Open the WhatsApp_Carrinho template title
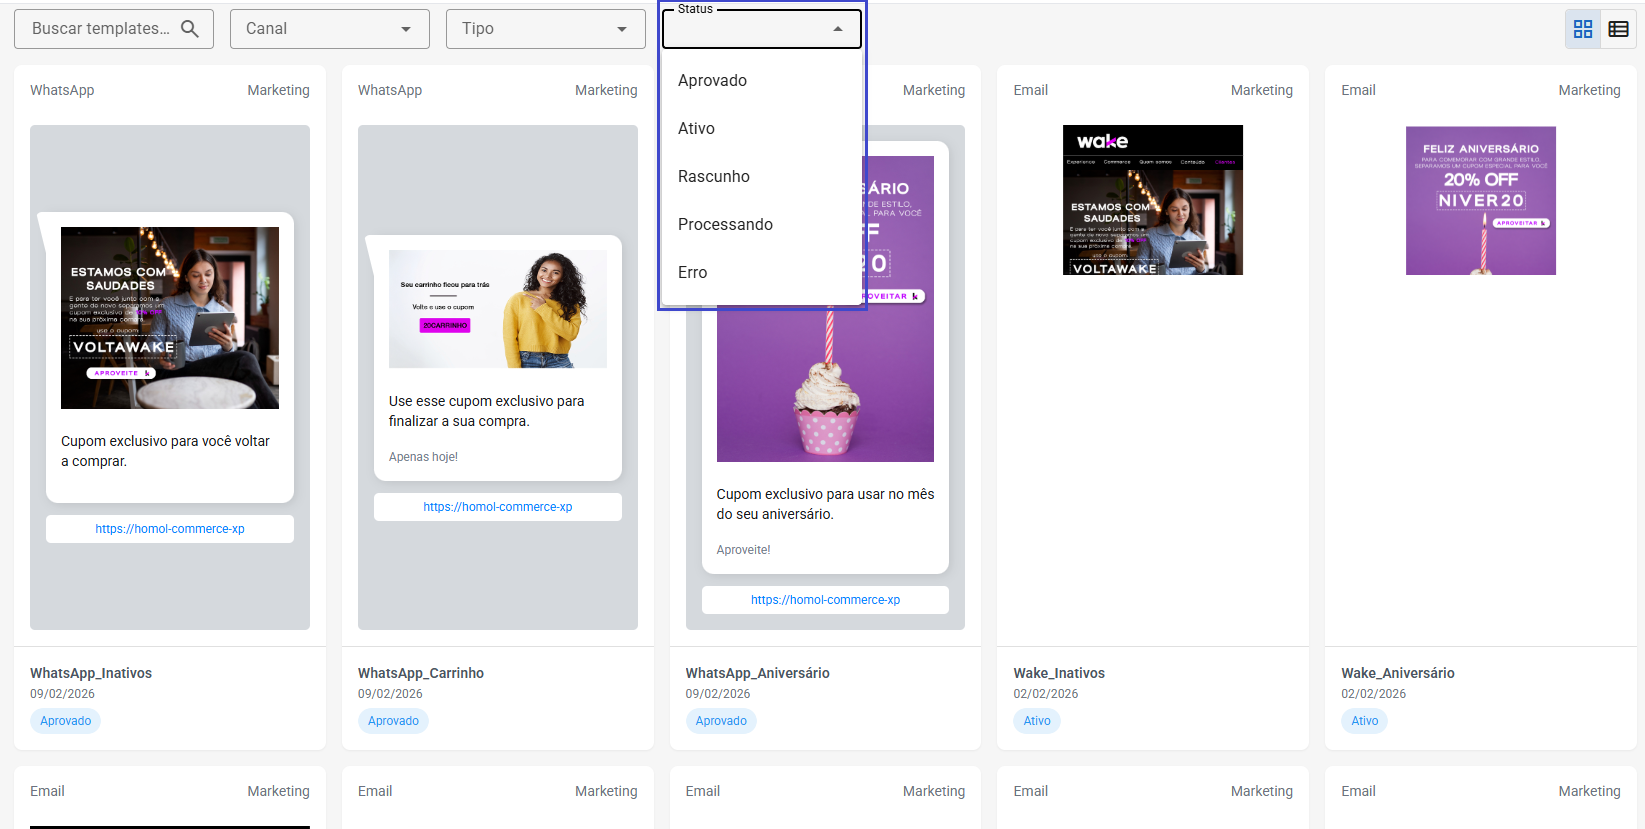 coord(421,673)
